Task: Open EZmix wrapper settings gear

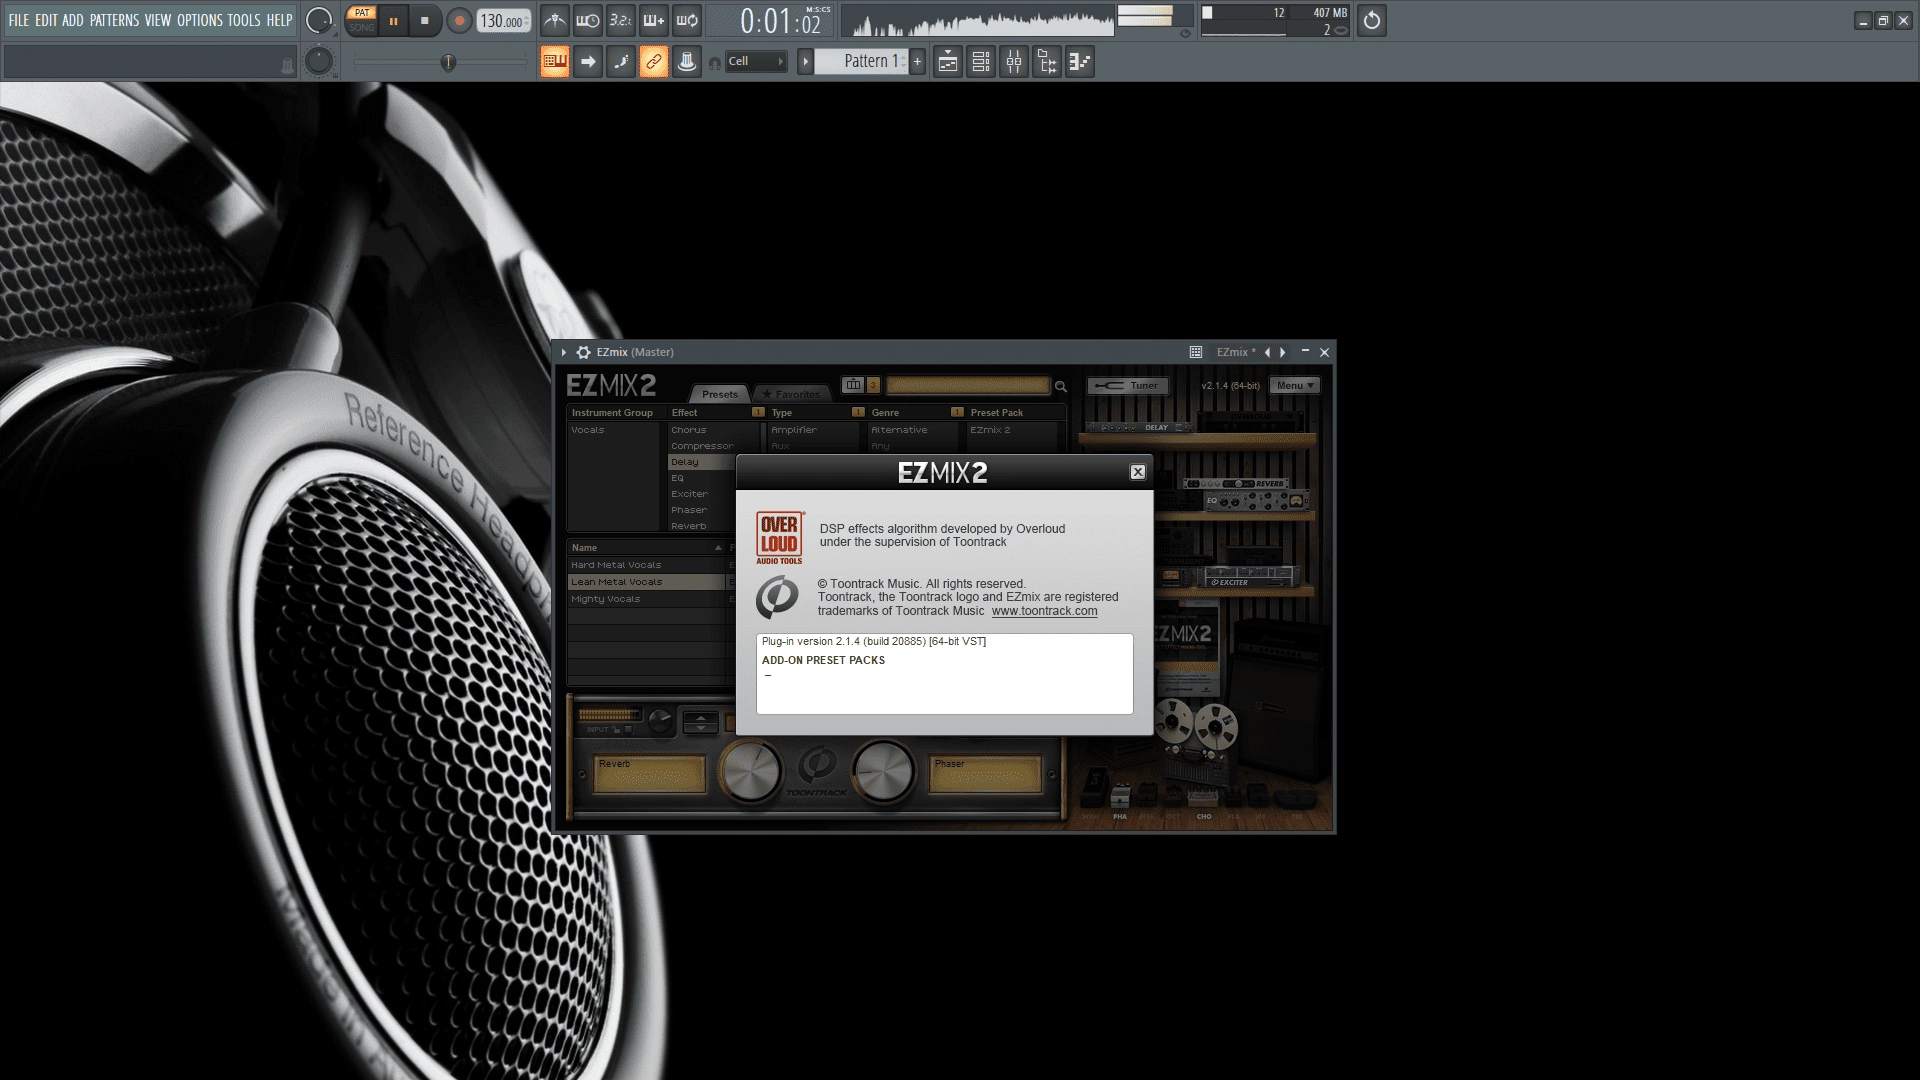Action: (583, 352)
